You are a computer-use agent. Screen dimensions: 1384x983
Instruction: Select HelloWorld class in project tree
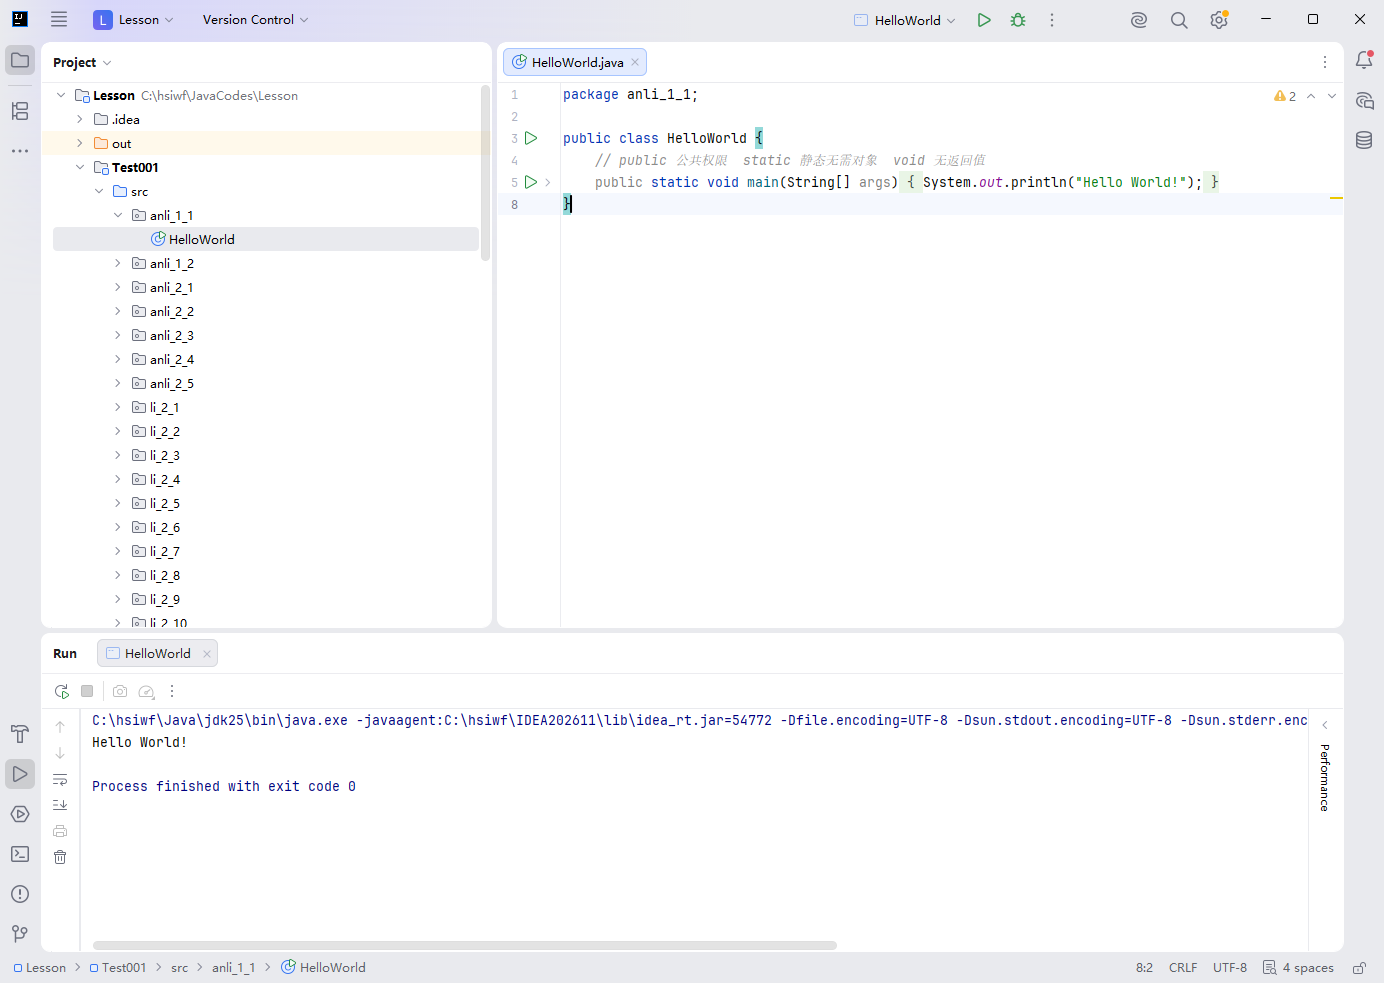click(266, 239)
